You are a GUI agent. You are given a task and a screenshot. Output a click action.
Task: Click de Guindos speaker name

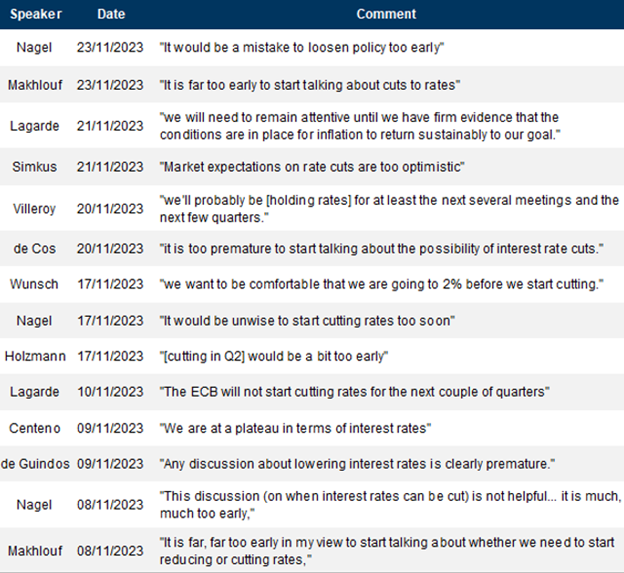click(x=35, y=464)
